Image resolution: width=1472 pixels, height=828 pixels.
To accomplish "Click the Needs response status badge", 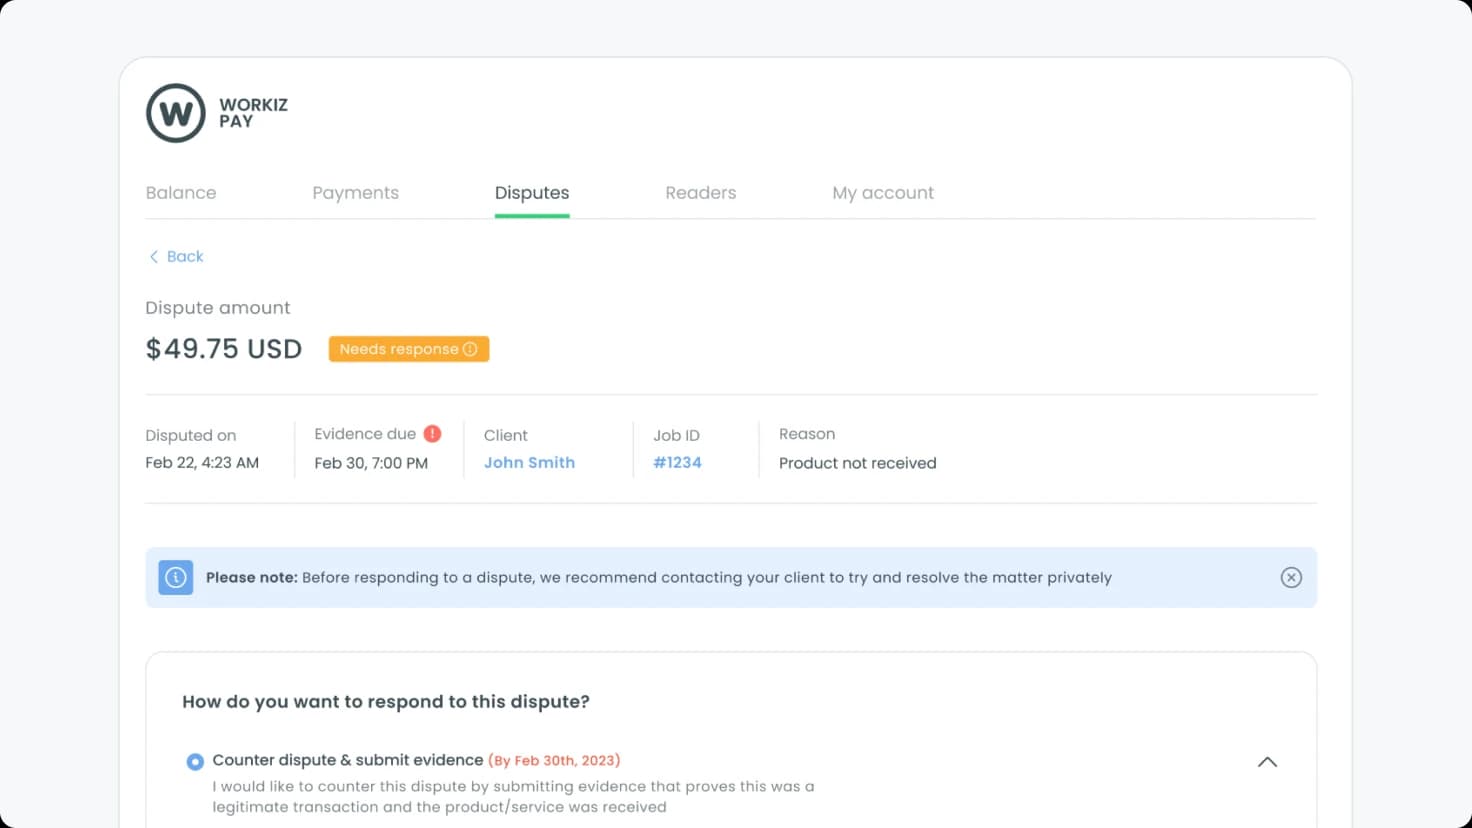I will [x=409, y=349].
